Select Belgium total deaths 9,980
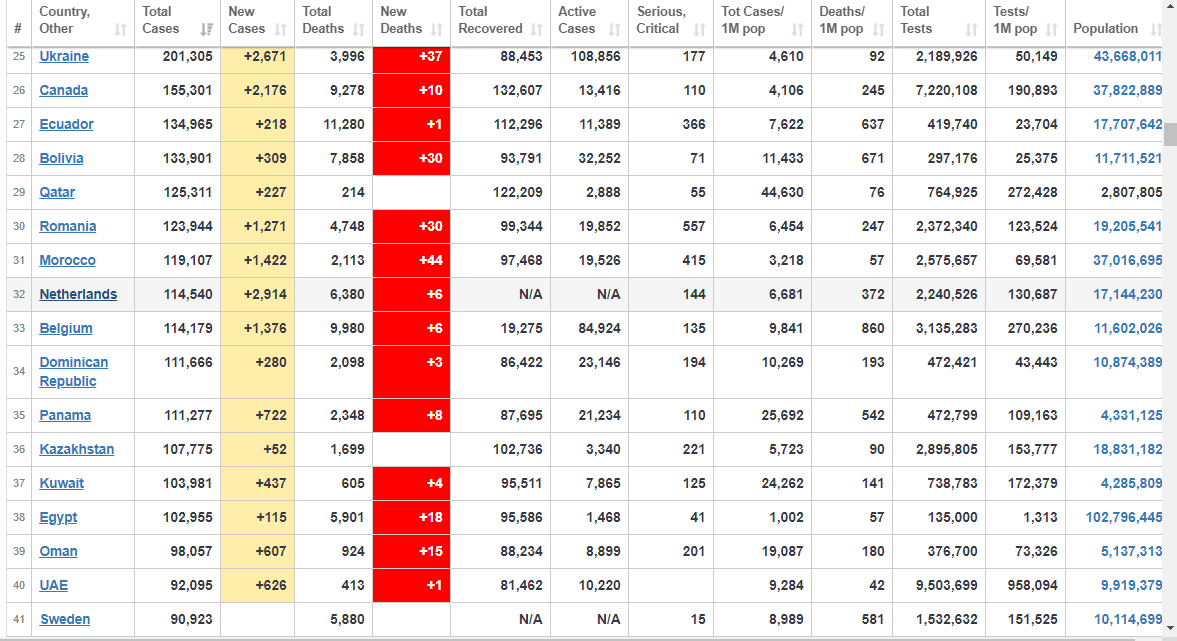 (x=347, y=328)
